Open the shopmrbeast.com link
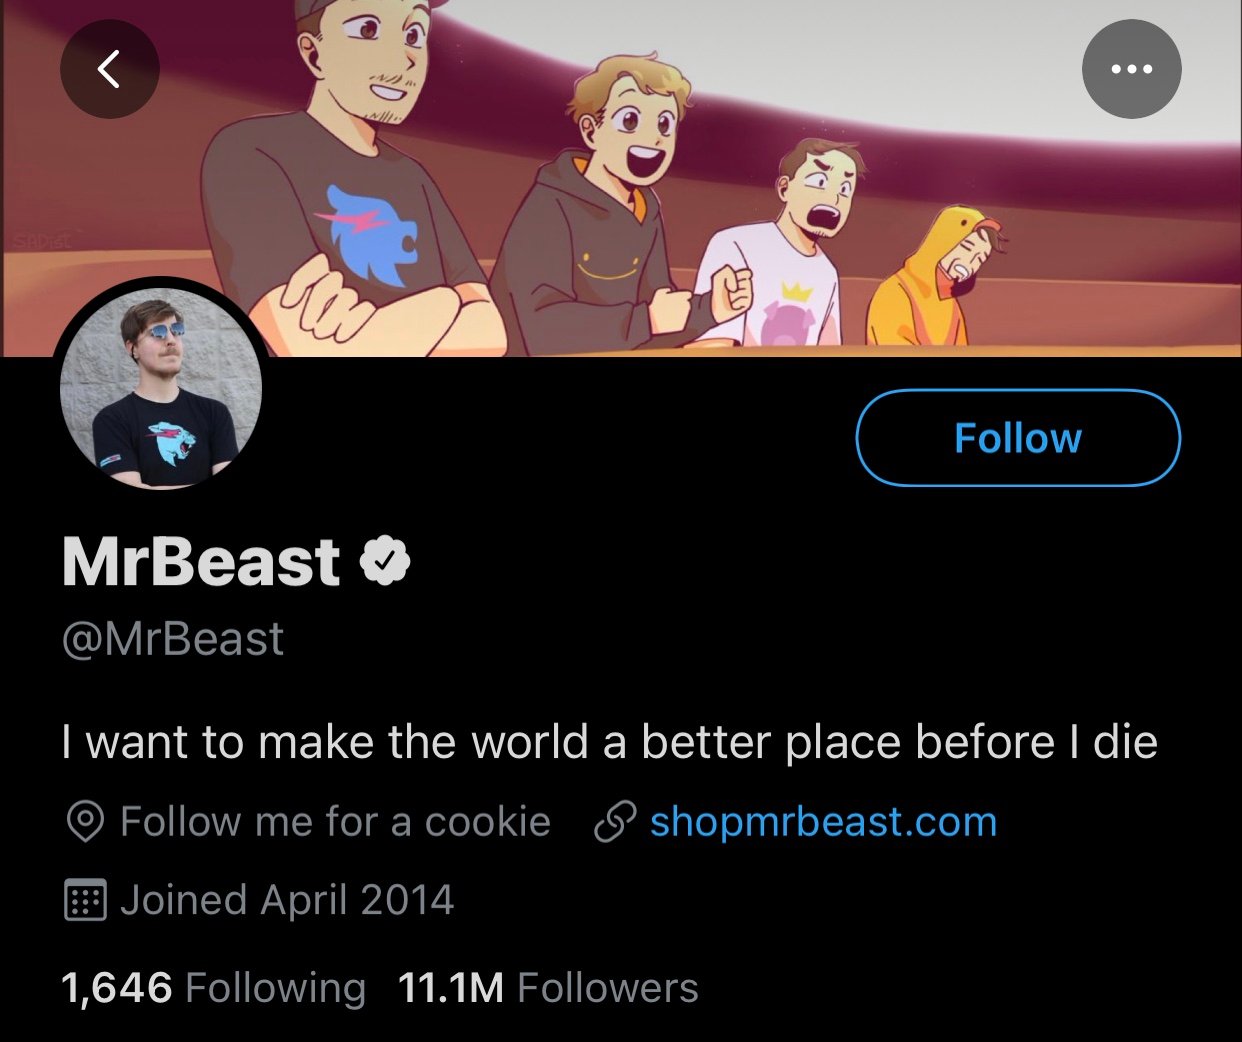Screen dimensions: 1242x1042 822,821
